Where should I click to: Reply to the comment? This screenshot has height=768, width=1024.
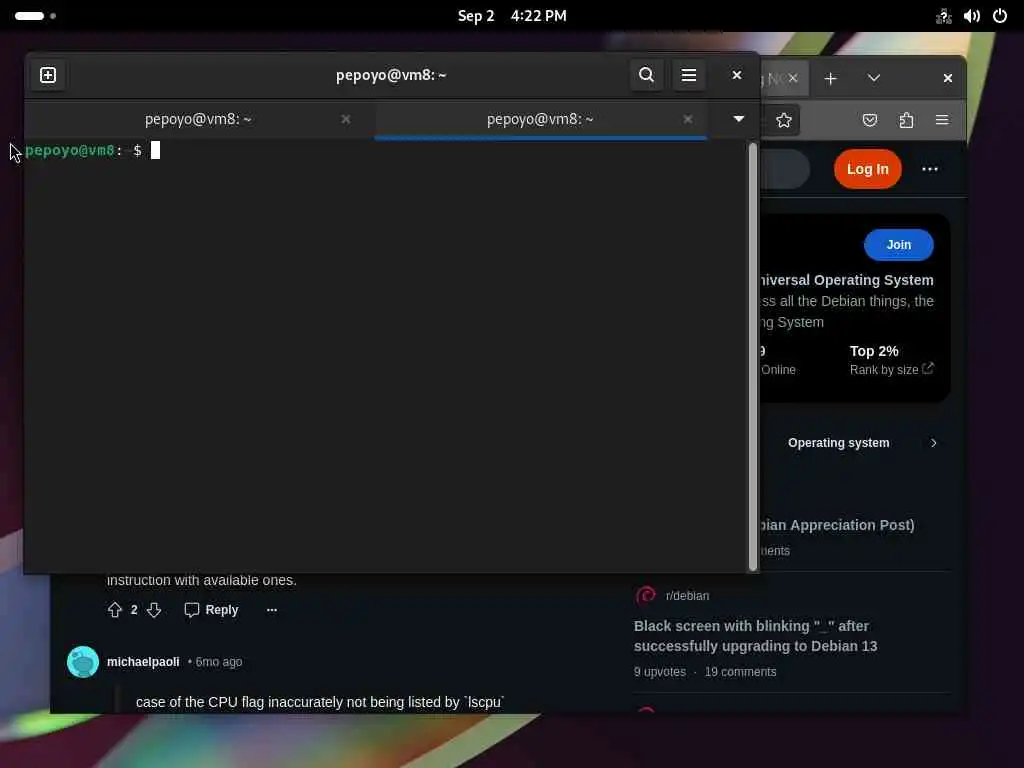(211, 610)
